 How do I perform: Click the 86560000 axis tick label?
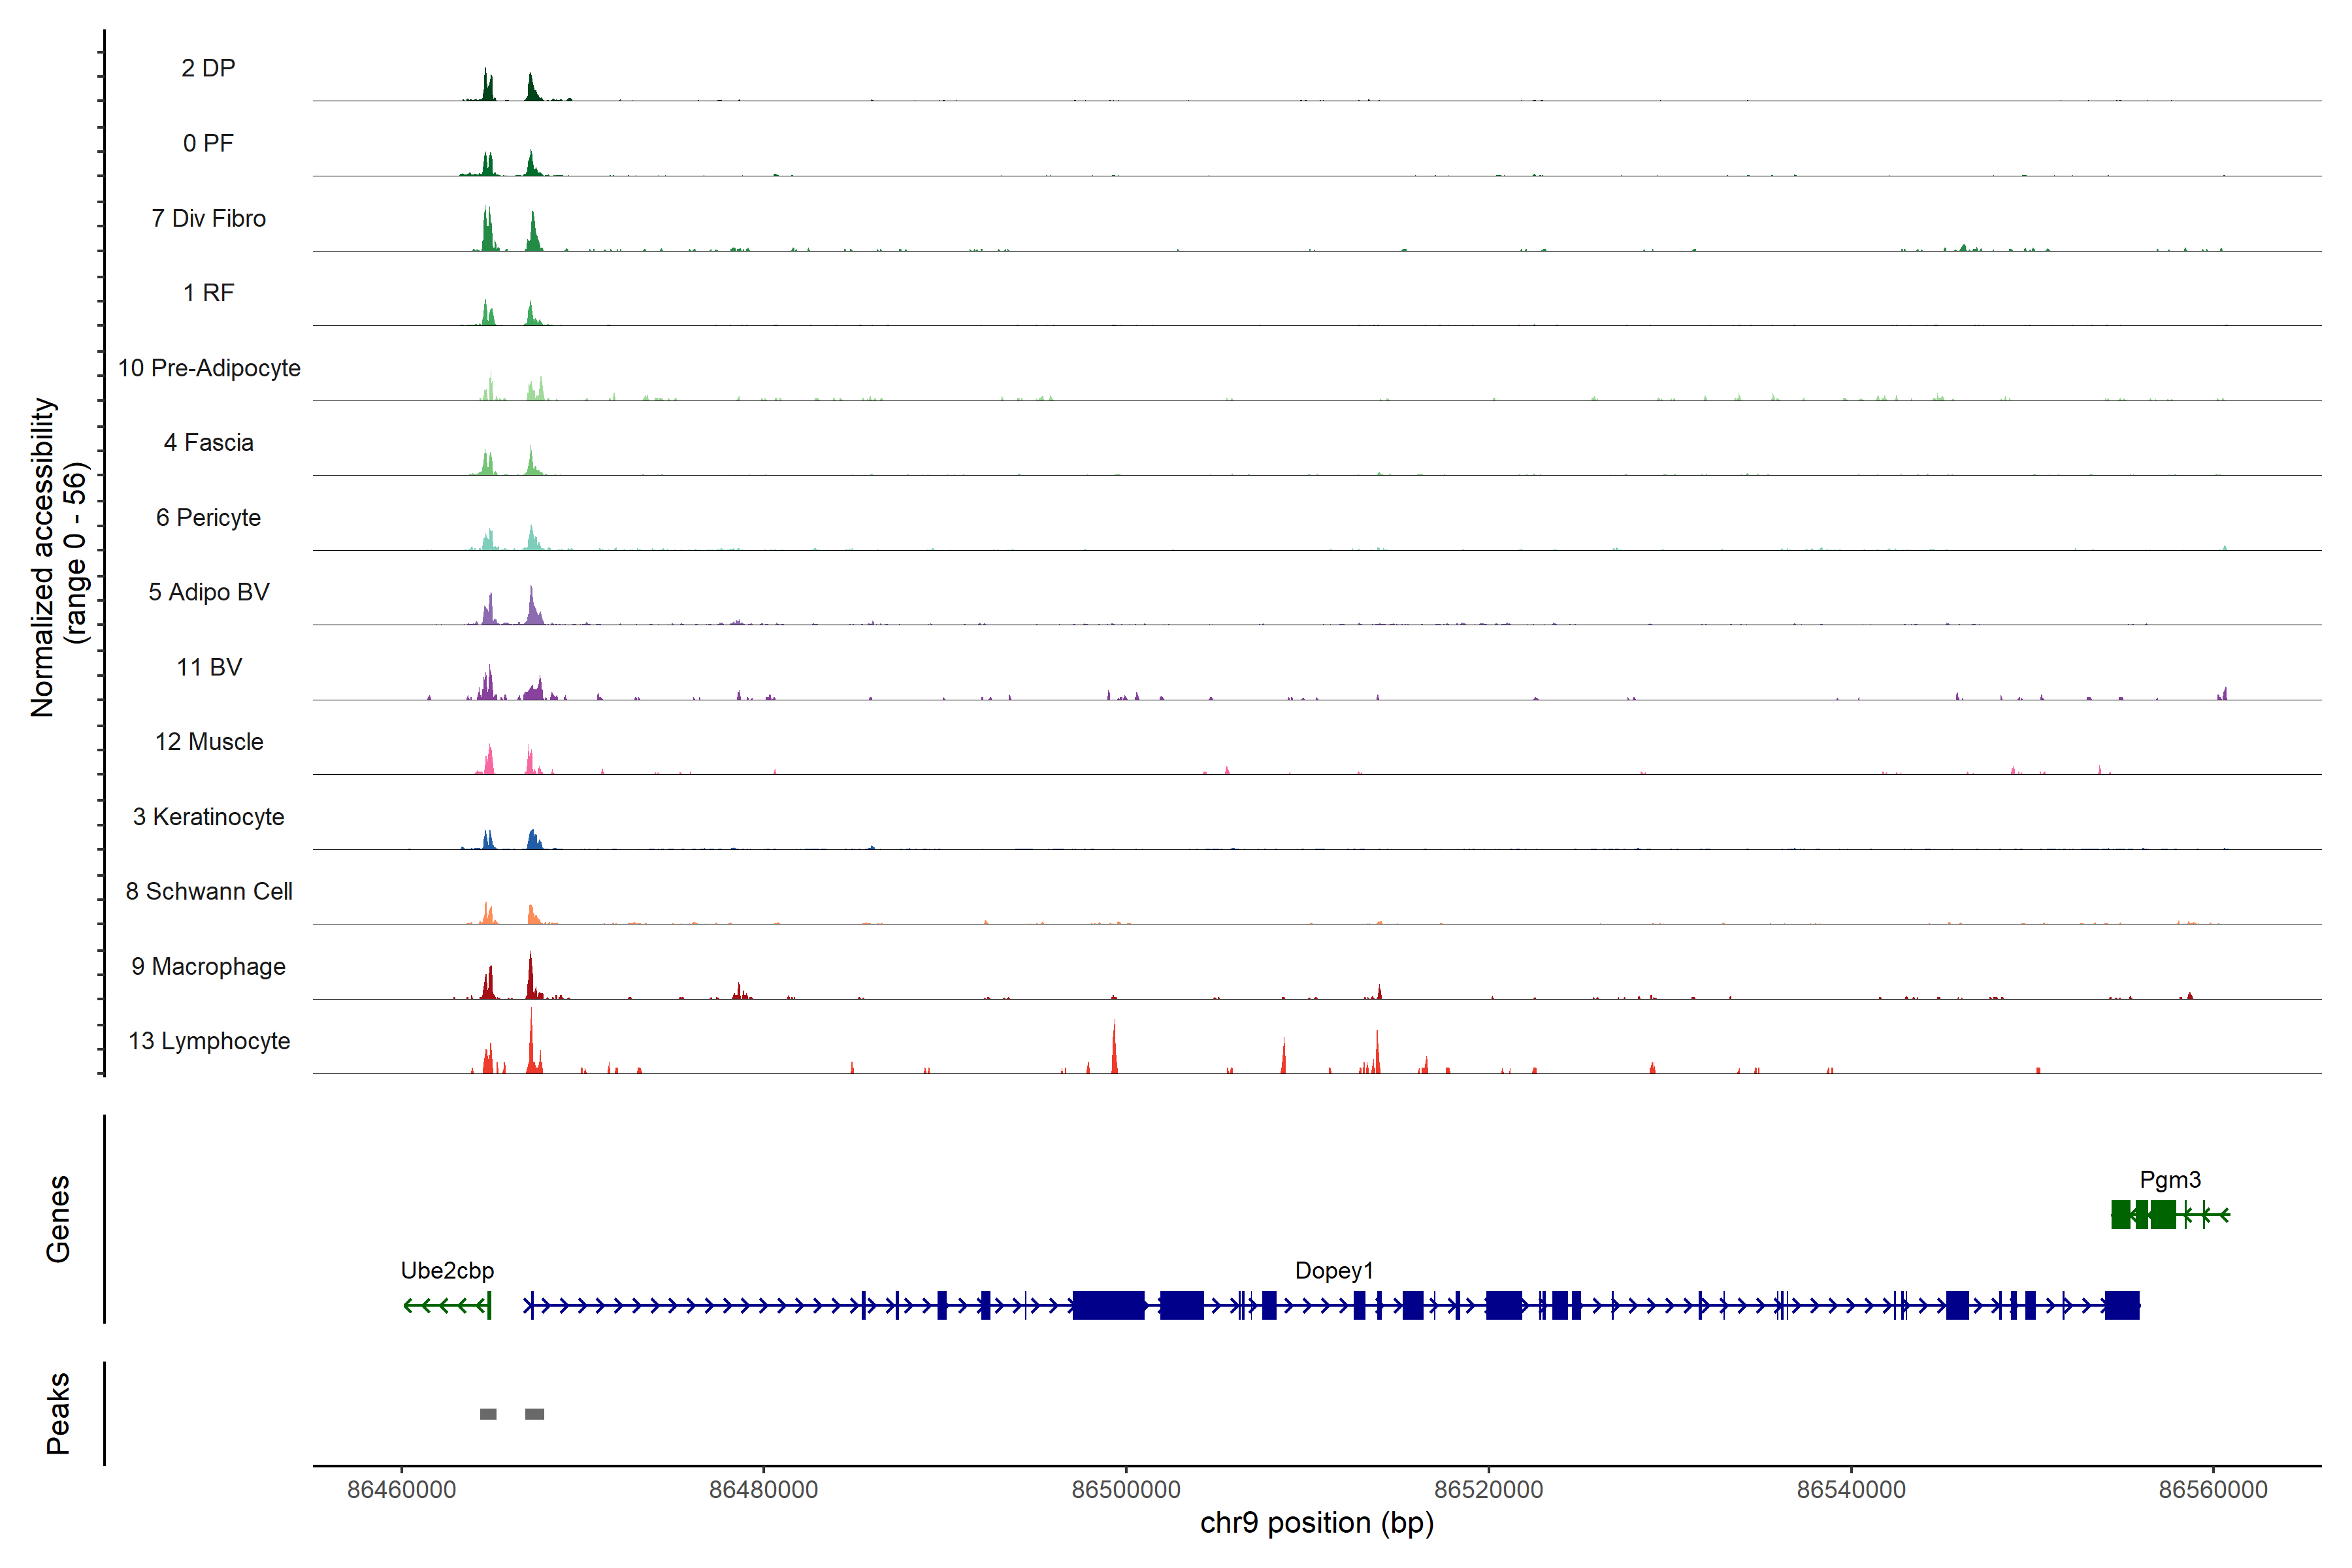tap(2213, 1490)
